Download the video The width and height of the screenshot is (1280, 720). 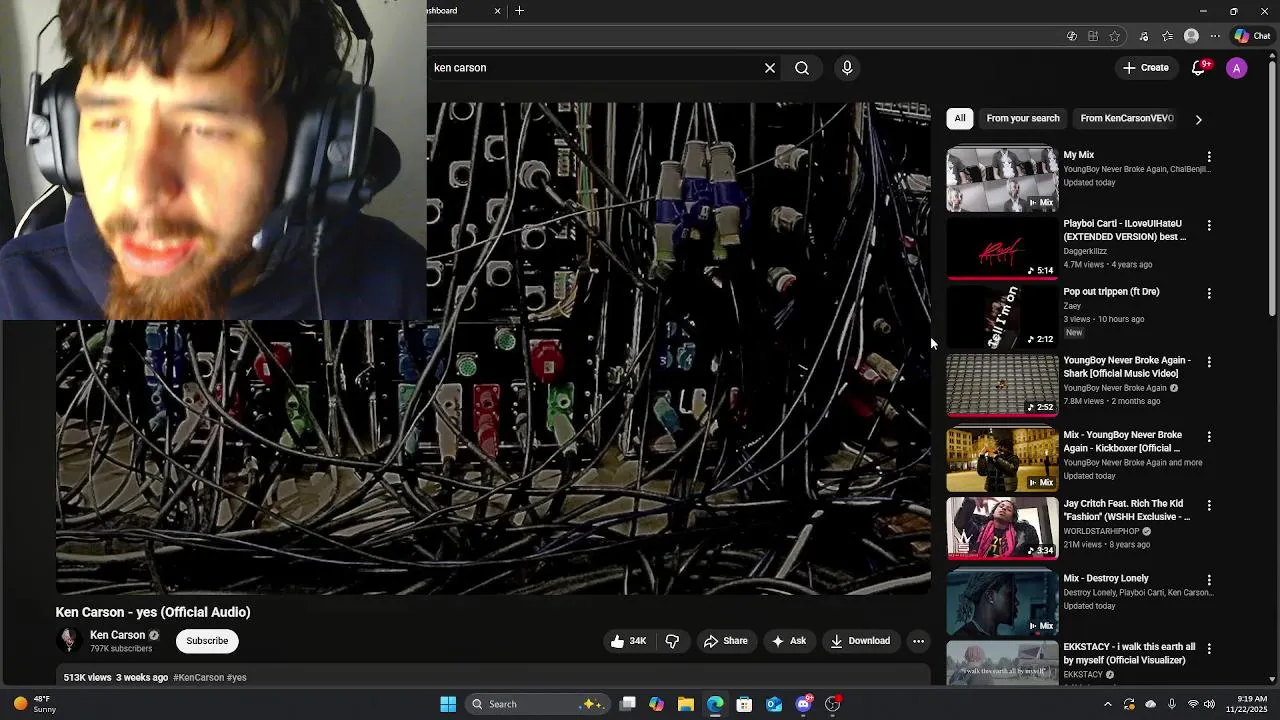coord(860,641)
